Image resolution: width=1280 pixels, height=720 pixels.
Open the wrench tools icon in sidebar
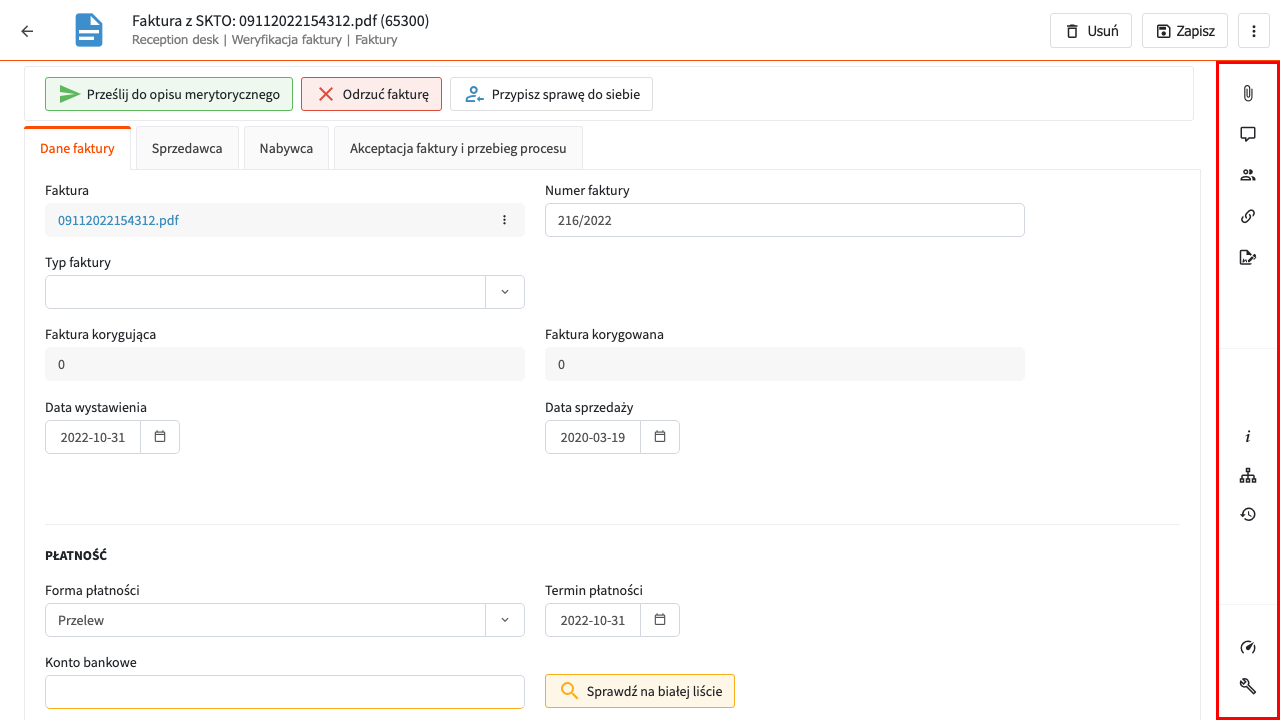coord(1248,686)
